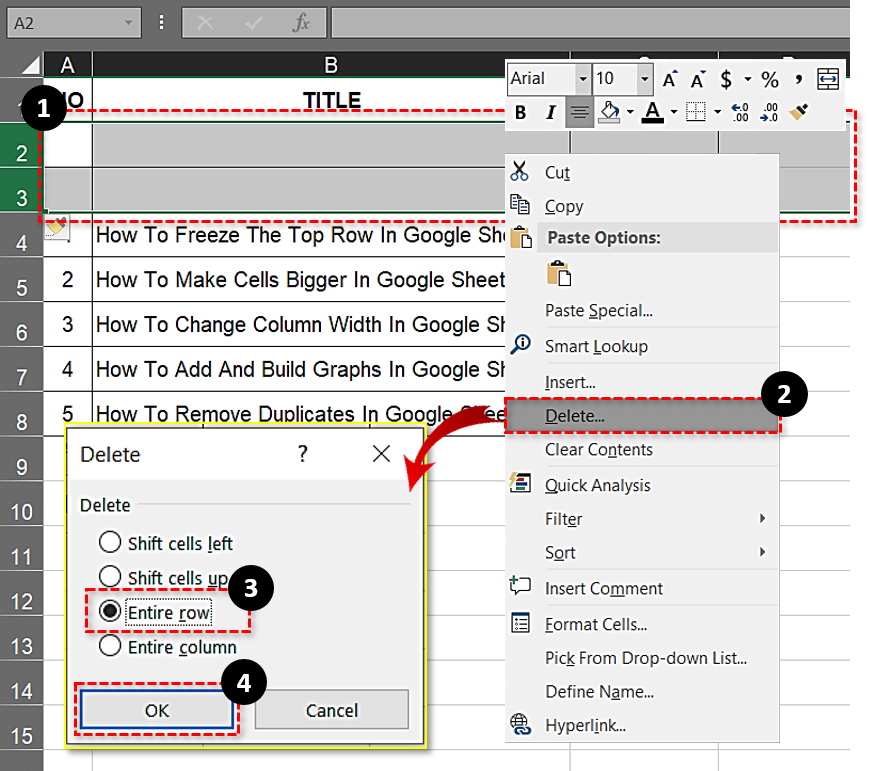The height and width of the screenshot is (771, 869).
Task: Click OK in the Delete dialog
Action: [x=157, y=709]
